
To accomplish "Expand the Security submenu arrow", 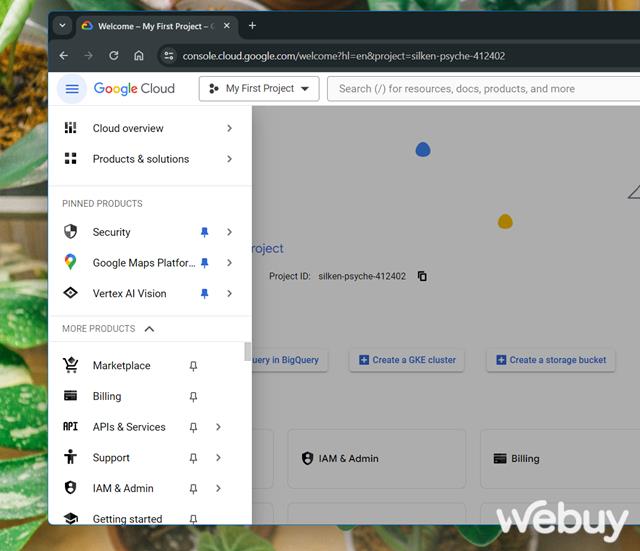I will (229, 232).
